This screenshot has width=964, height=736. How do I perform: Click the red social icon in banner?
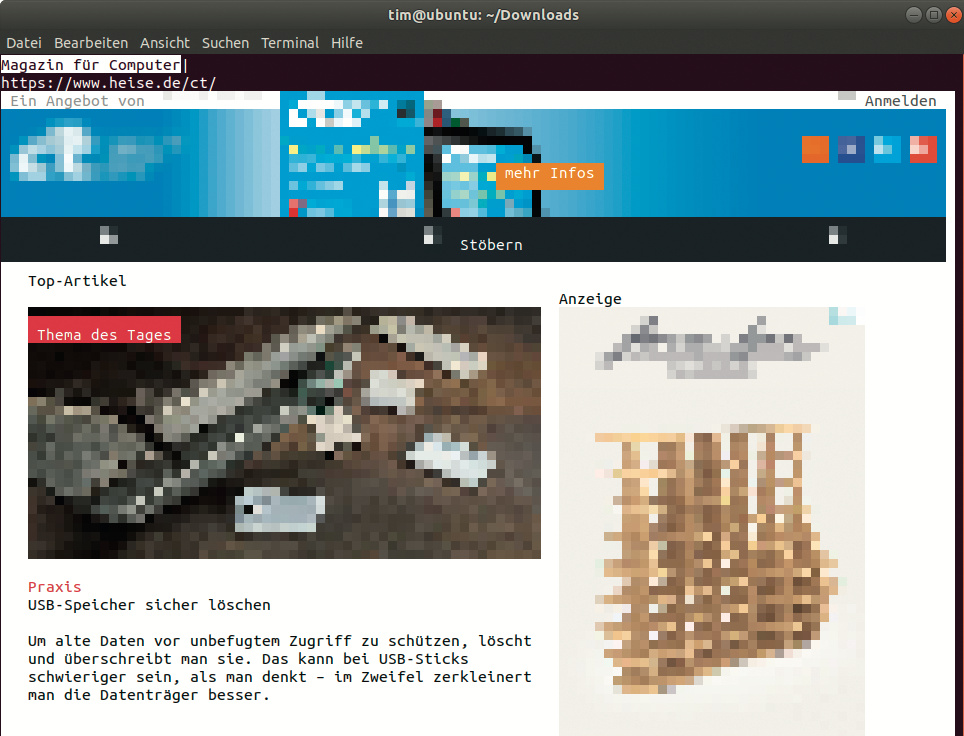point(922,149)
